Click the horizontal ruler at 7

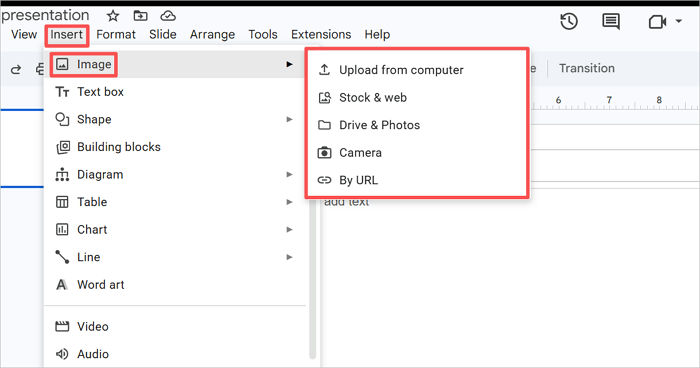point(609,100)
